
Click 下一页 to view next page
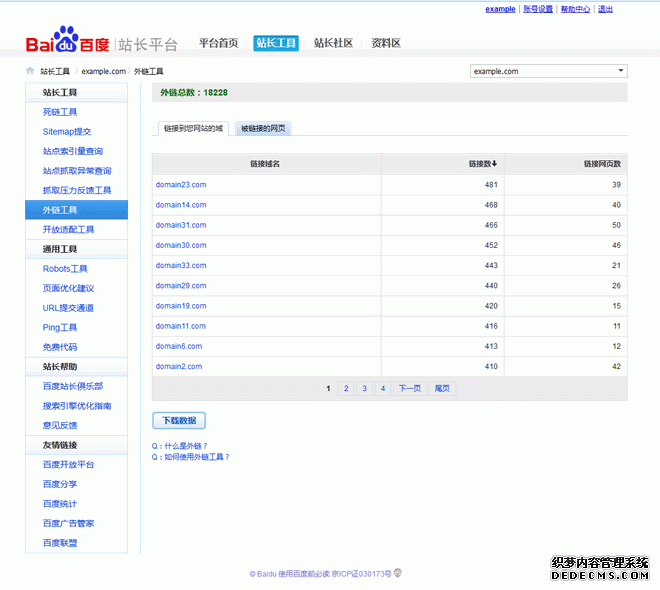409,388
